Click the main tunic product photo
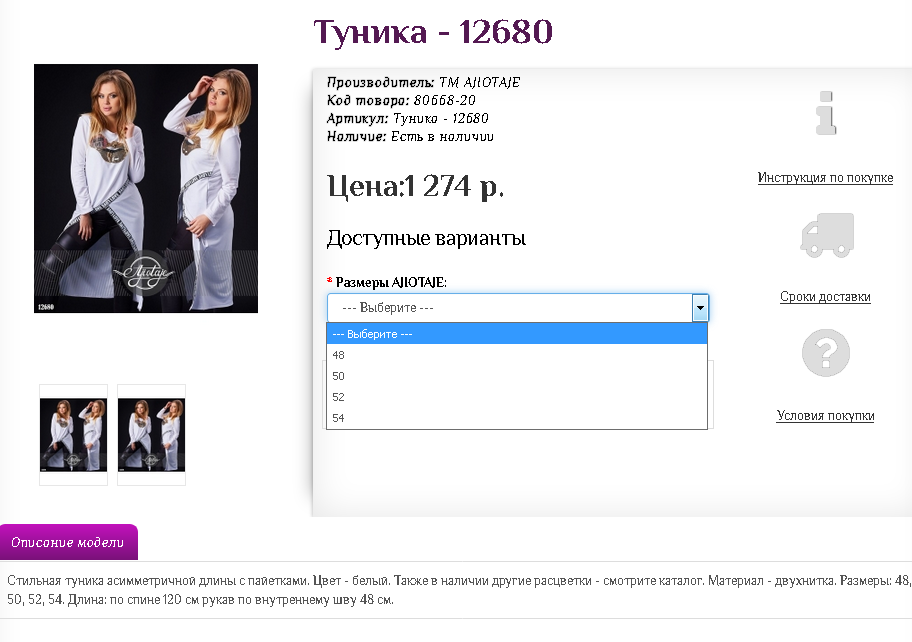 point(146,188)
